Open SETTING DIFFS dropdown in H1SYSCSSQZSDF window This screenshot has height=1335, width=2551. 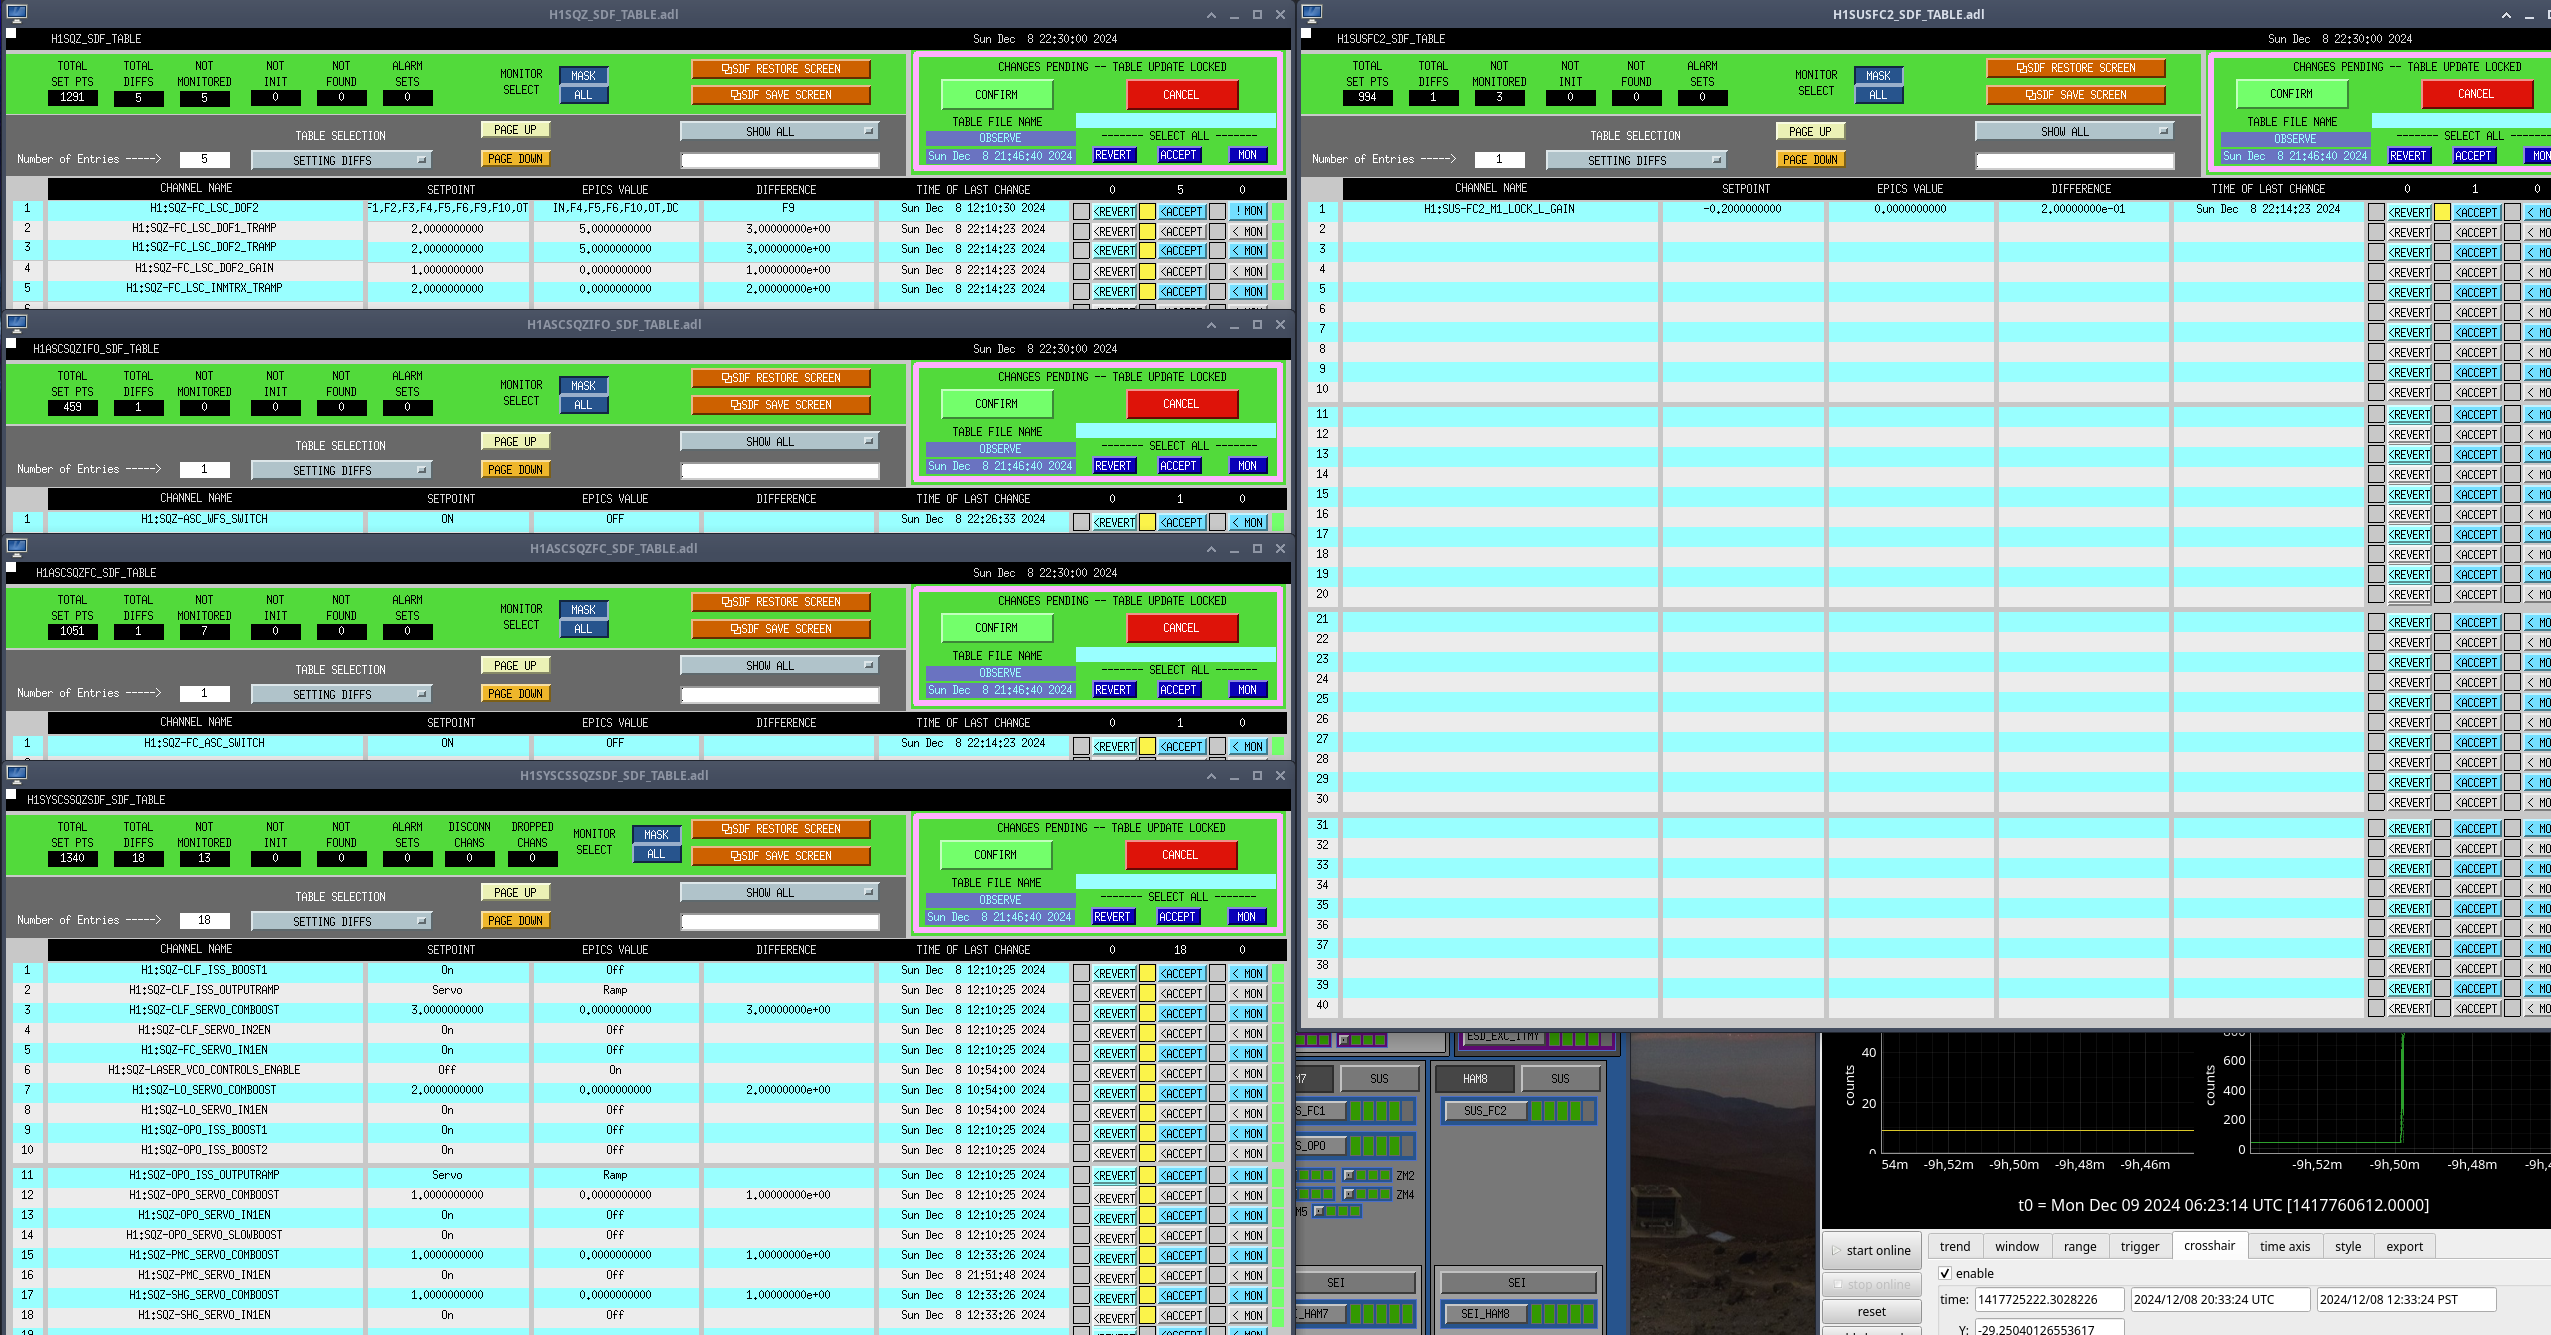pyautogui.click(x=341, y=921)
